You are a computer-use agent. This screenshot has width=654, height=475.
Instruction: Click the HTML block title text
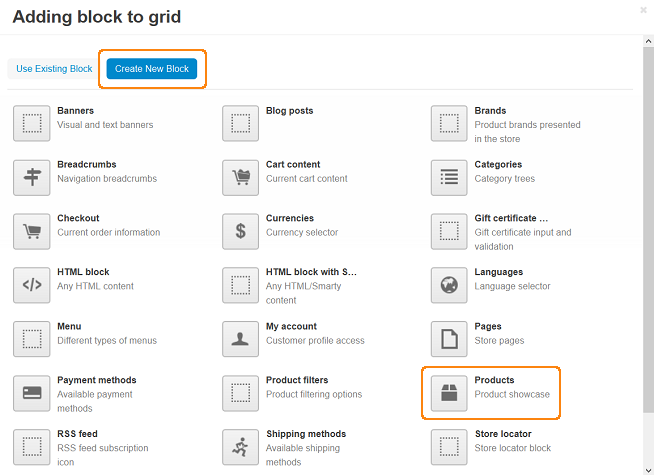83,272
